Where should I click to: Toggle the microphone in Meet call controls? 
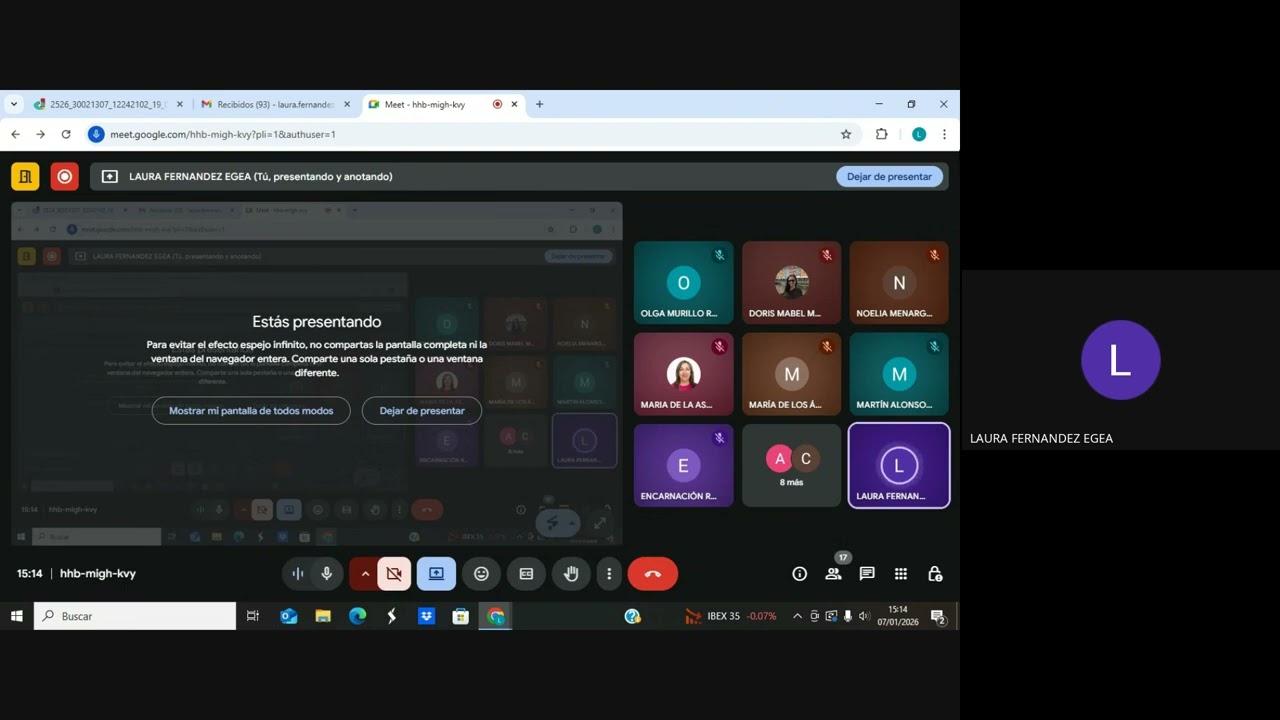coord(326,574)
